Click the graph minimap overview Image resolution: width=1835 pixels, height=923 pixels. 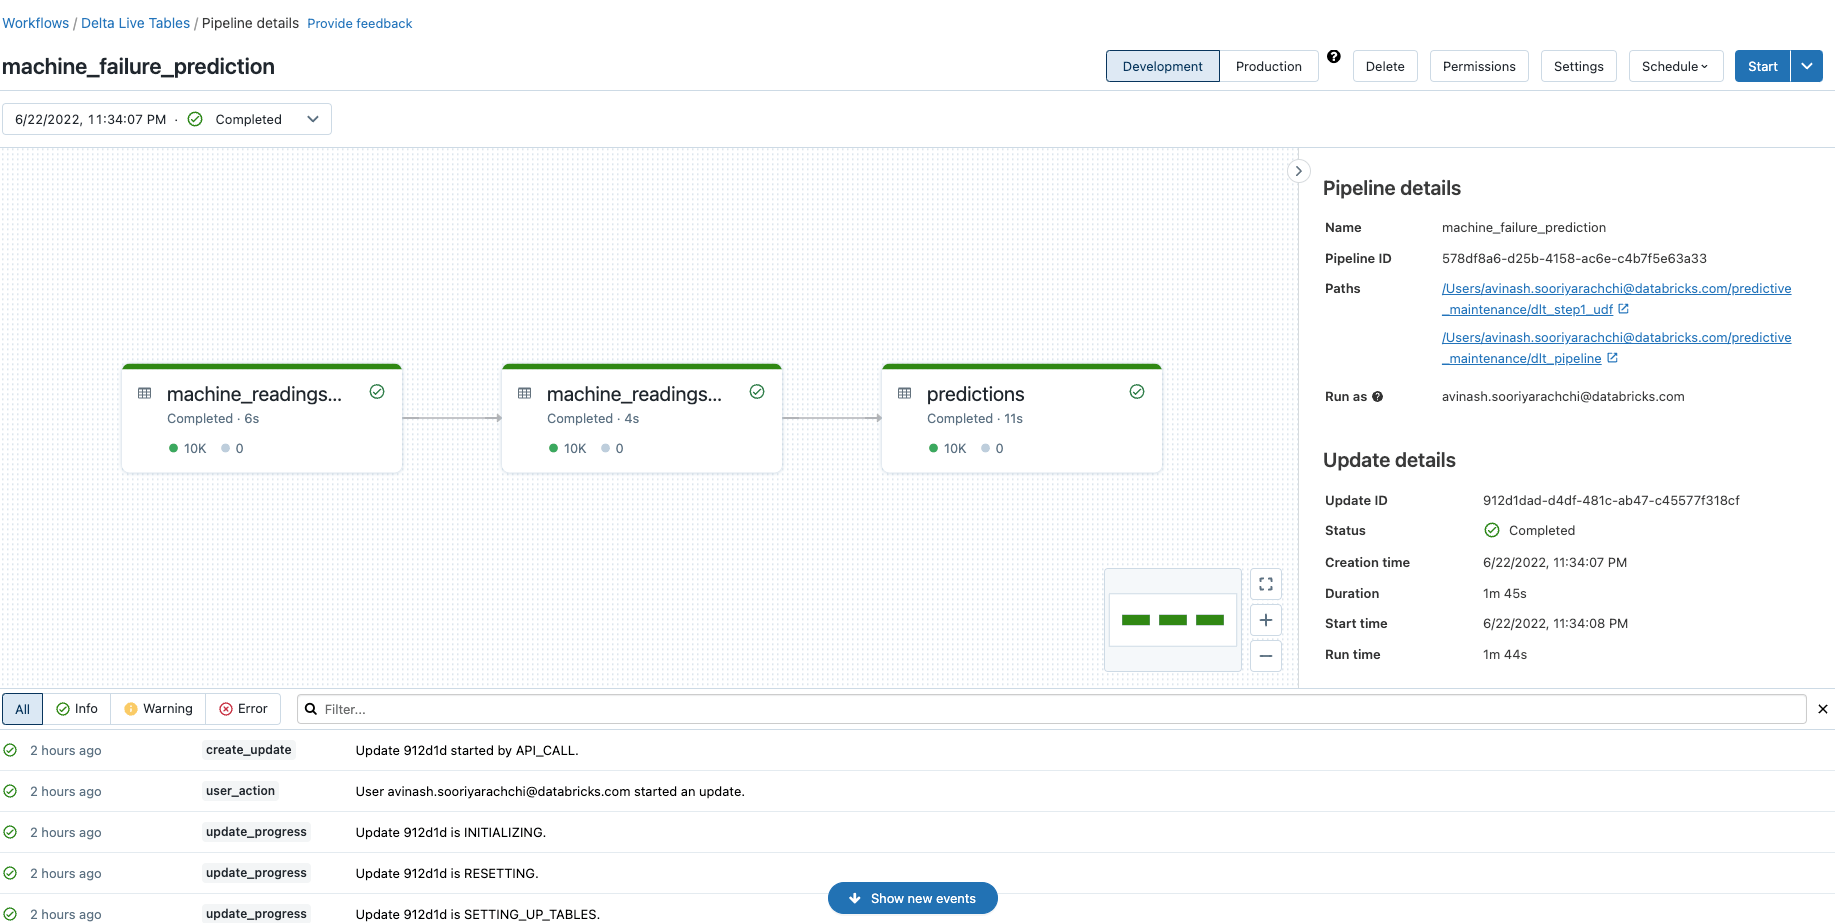pyautogui.click(x=1172, y=620)
